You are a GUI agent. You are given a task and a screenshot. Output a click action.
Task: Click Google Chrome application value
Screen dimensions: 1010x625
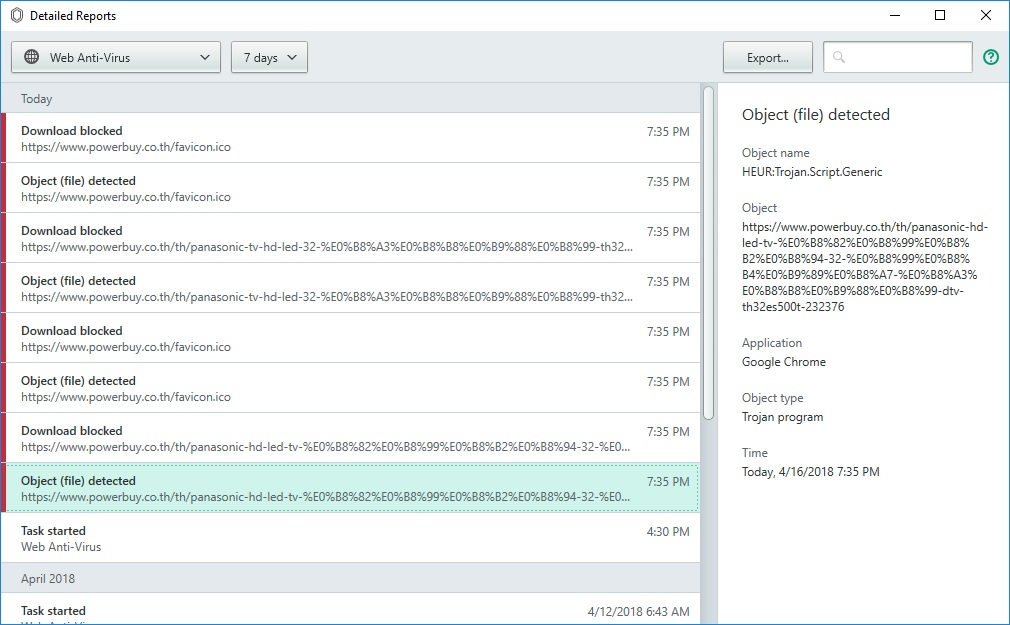[784, 362]
